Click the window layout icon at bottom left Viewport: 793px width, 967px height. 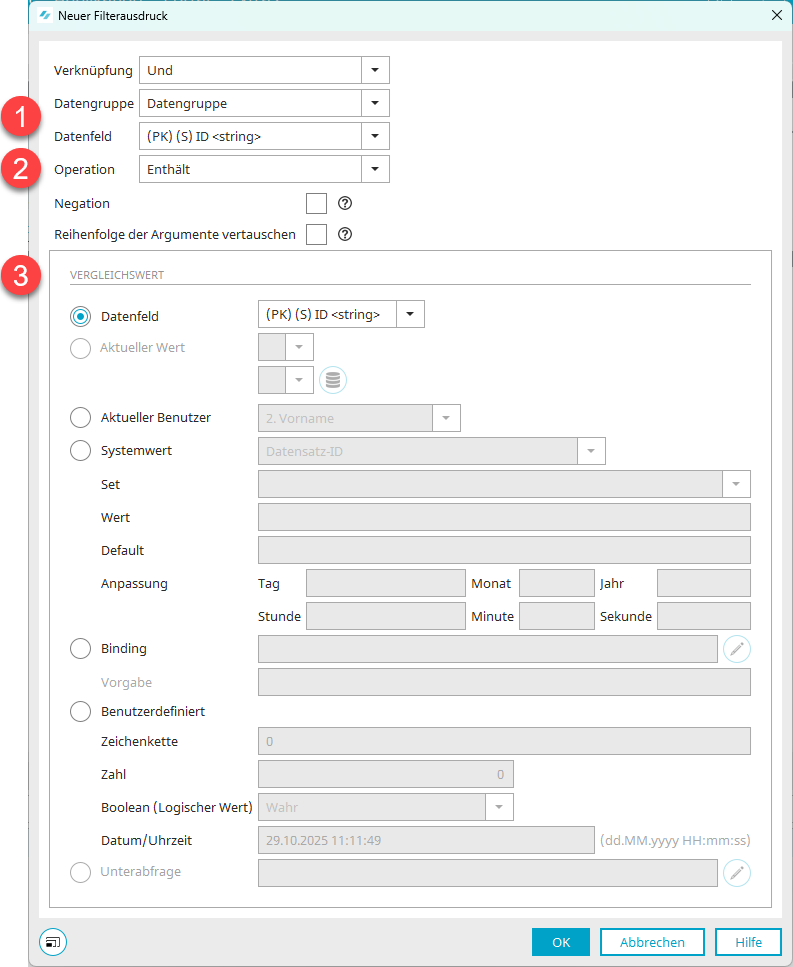[52, 942]
